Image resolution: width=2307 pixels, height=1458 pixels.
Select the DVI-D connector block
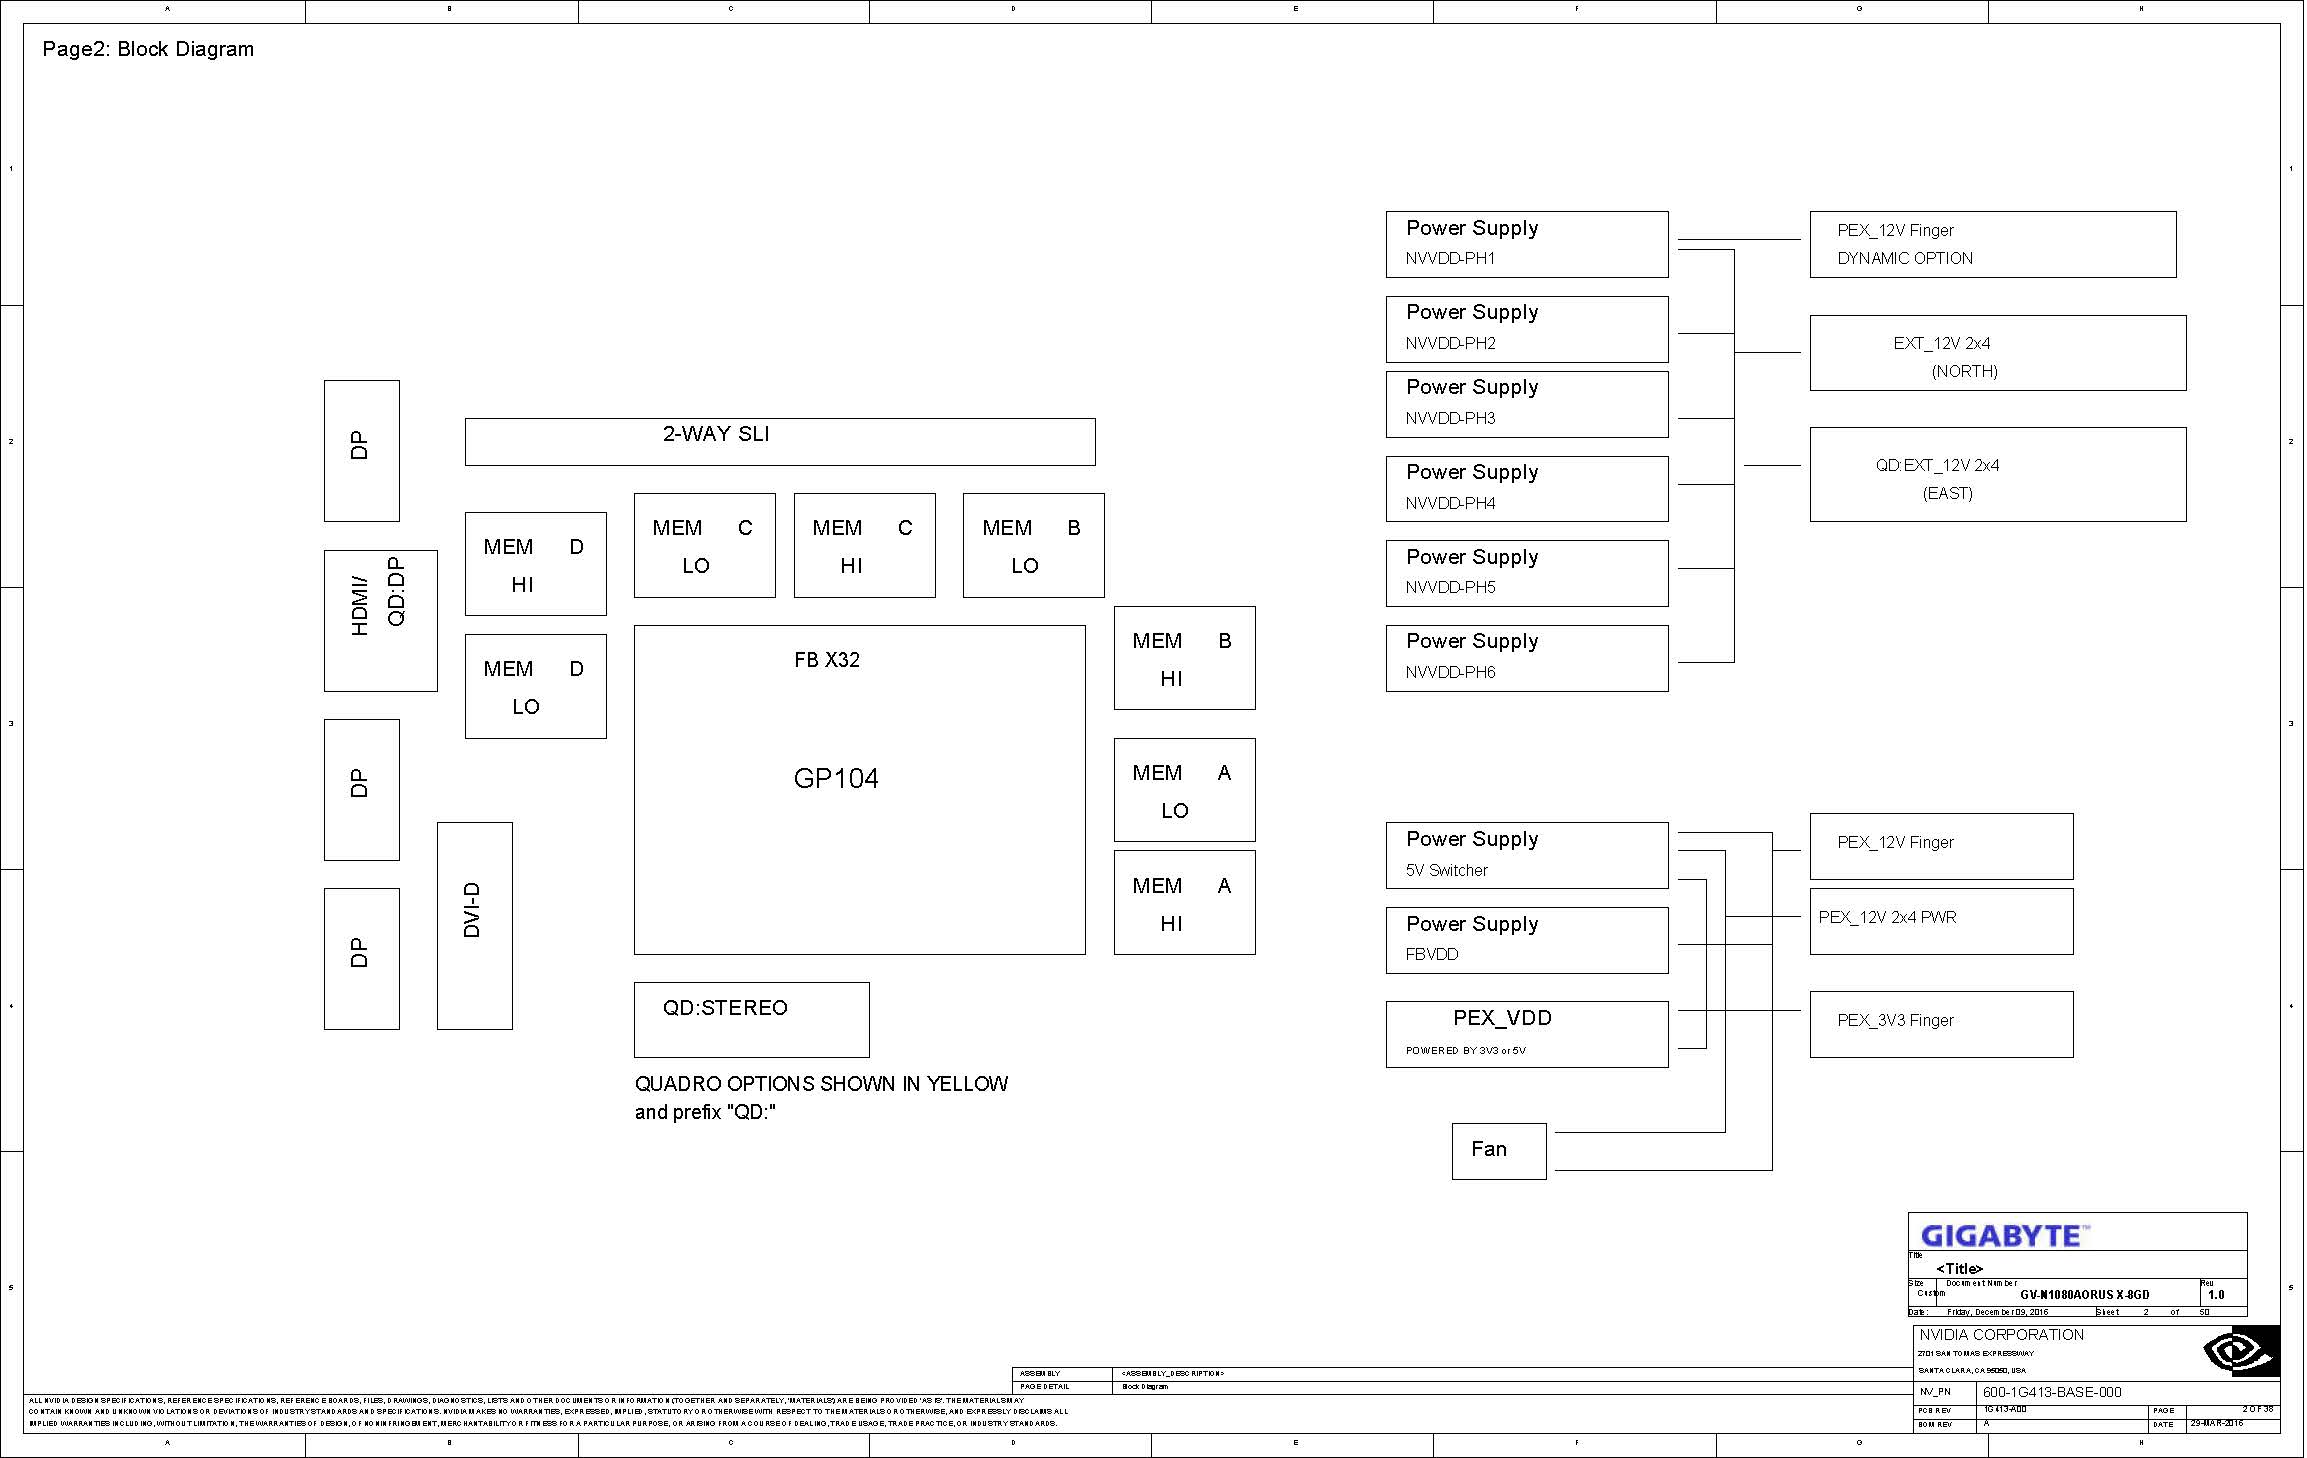pyautogui.click(x=474, y=926)
